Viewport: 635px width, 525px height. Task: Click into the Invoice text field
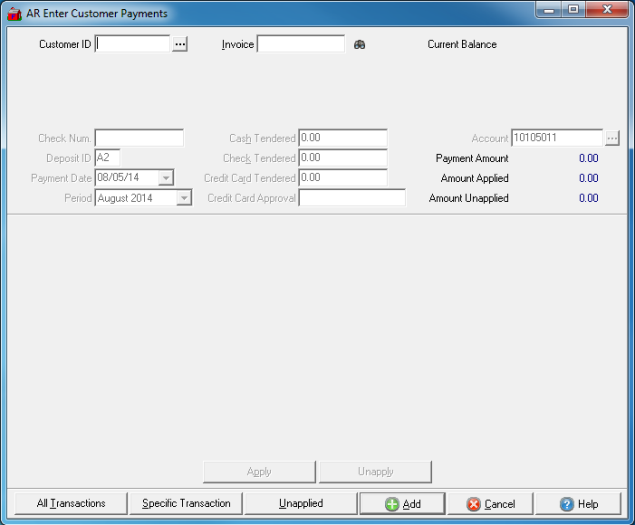(300, 45)
